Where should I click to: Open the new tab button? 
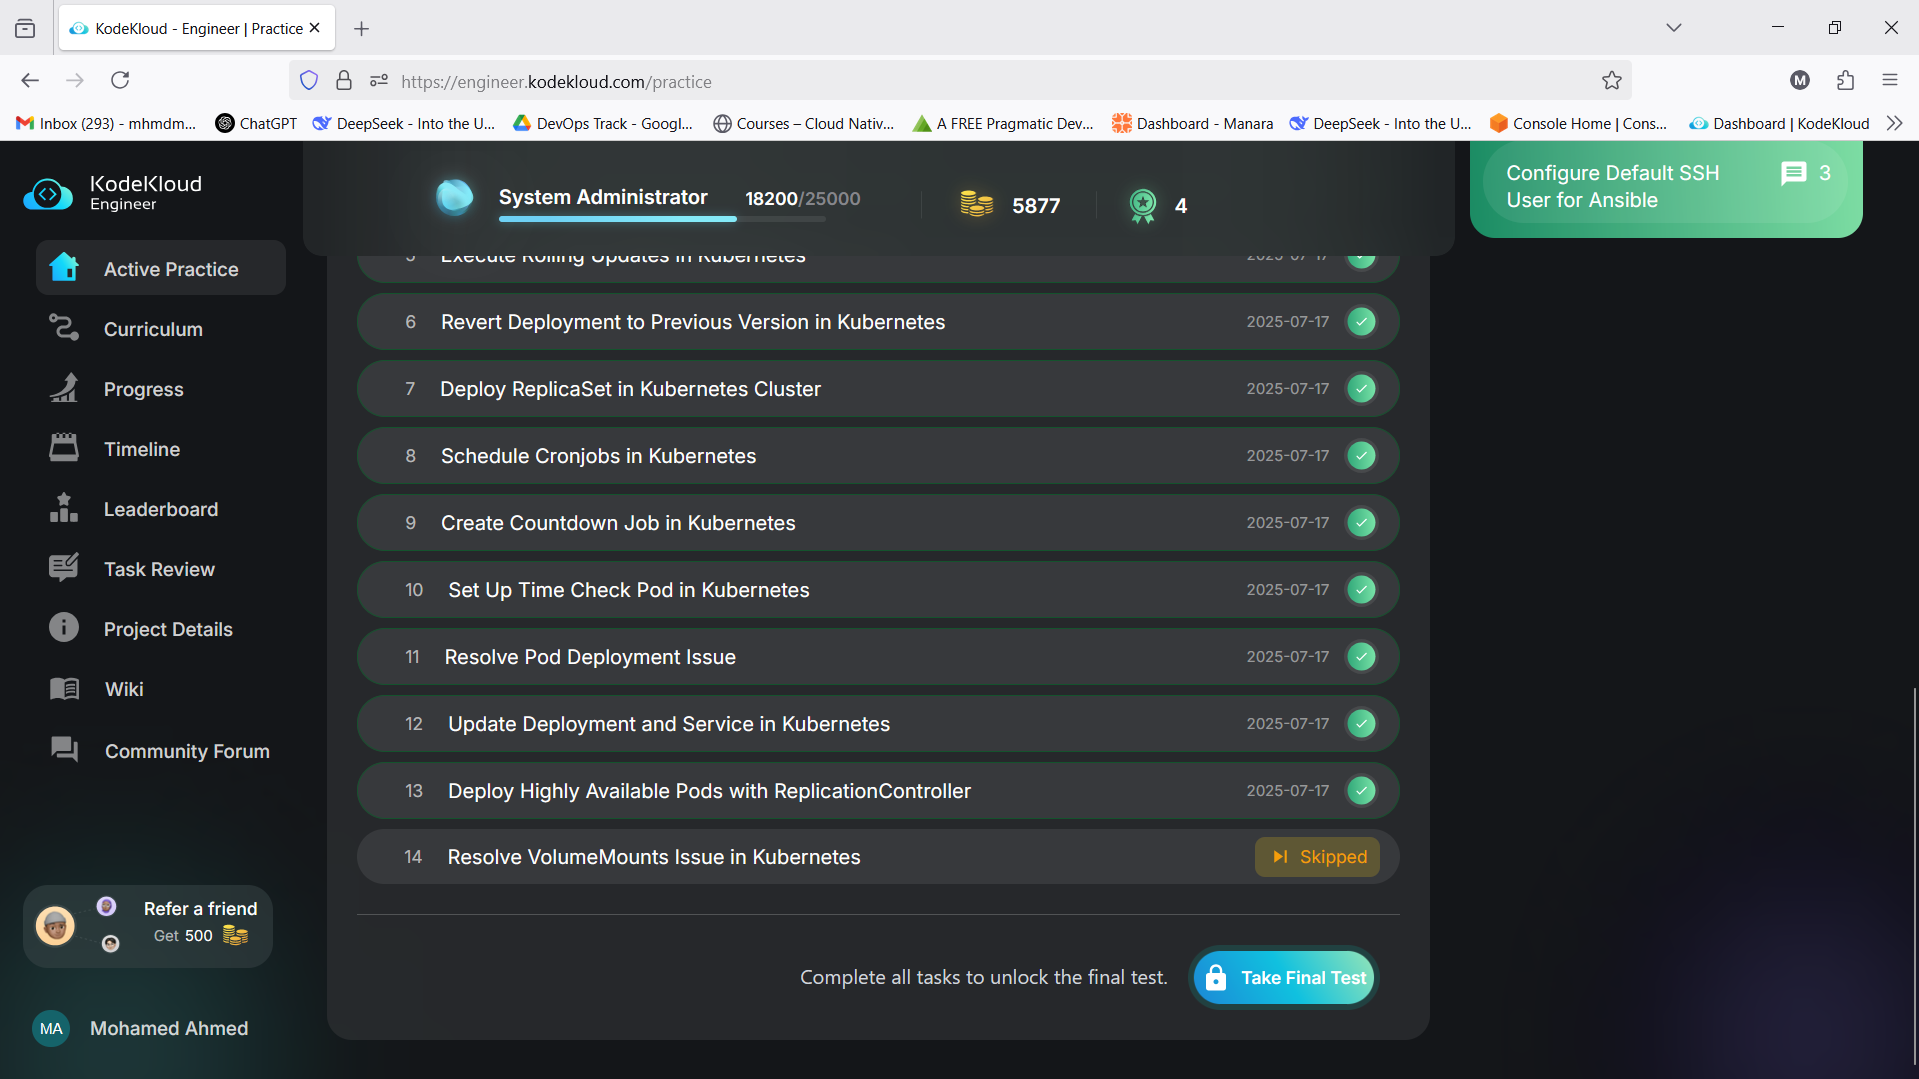362,29
